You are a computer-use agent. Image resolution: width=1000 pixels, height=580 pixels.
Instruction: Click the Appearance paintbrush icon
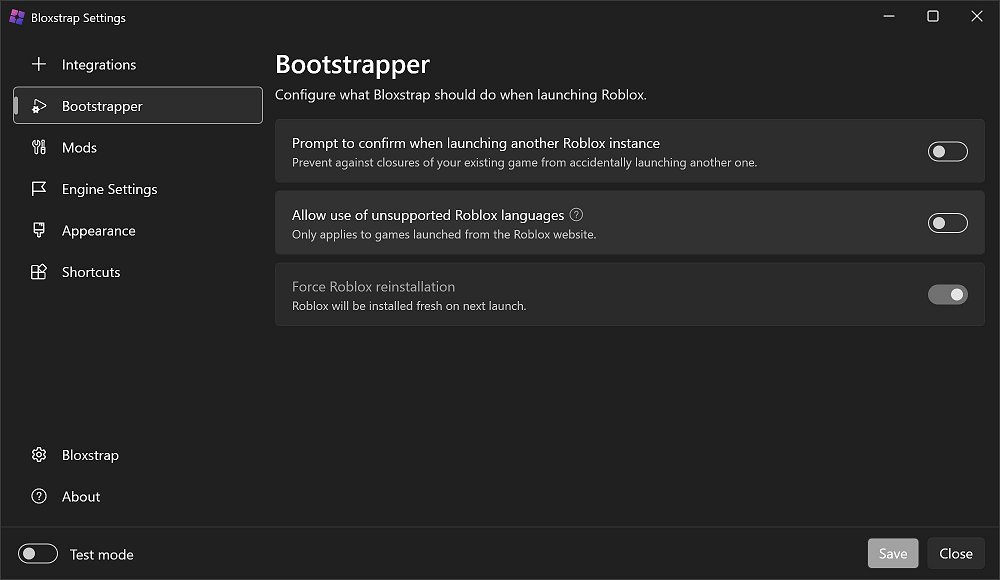39,231
